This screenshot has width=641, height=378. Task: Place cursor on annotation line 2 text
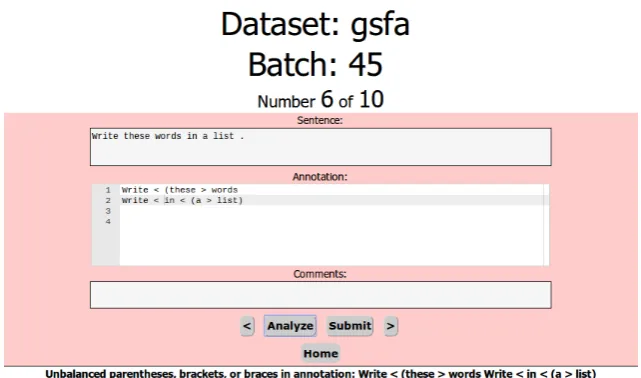pyautogui.click(x=182, y=200)
